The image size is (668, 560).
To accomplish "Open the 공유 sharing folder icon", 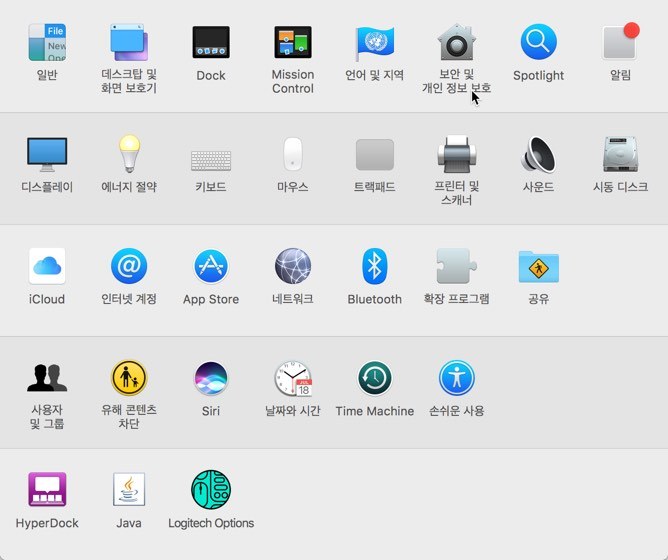I will tap(538, 267).
